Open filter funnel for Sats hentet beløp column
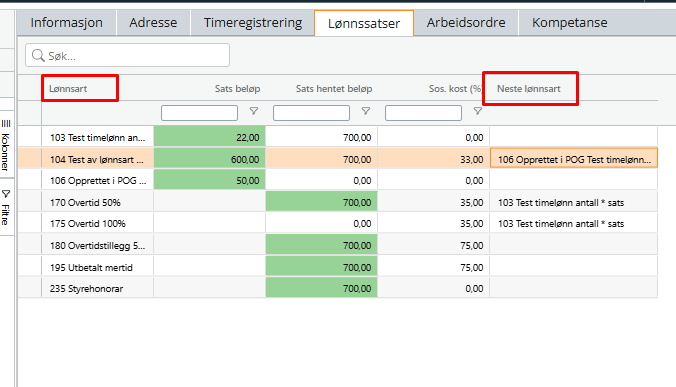 [366, 111]
